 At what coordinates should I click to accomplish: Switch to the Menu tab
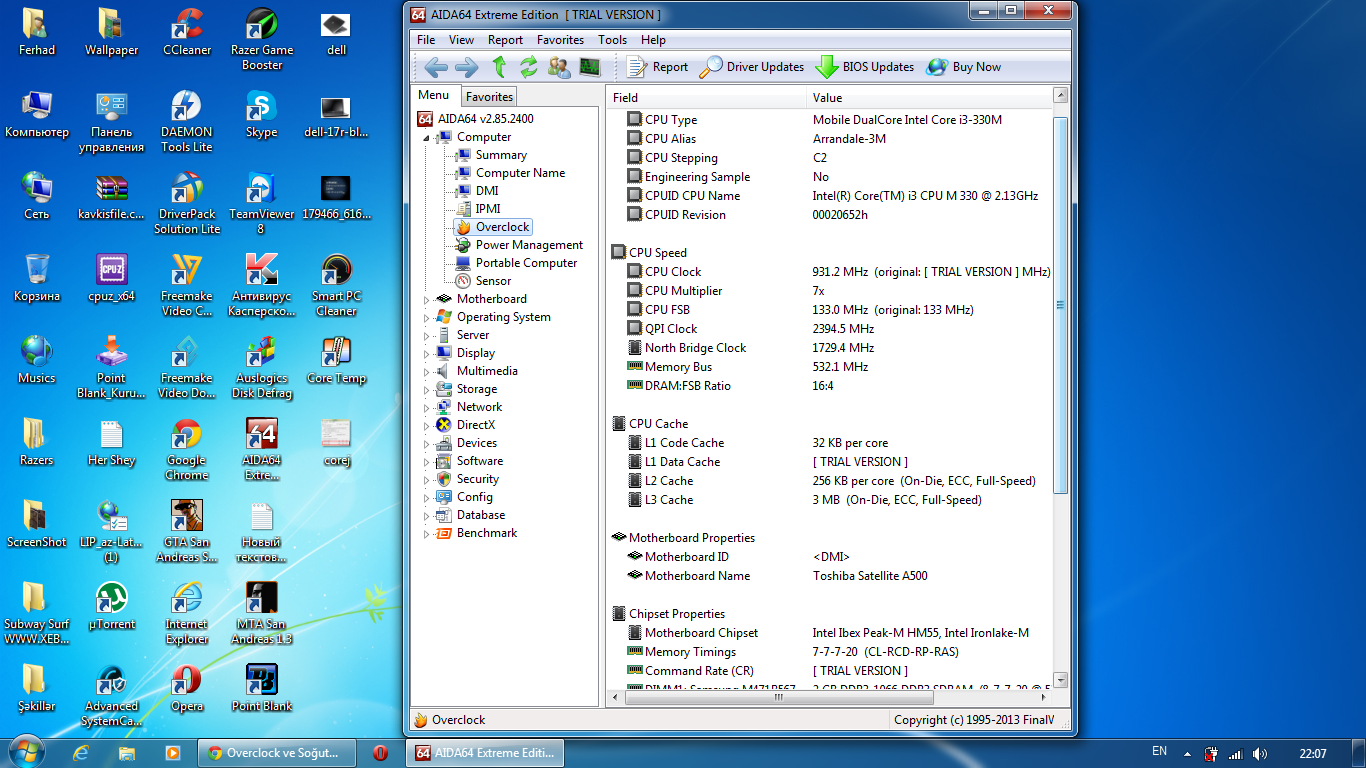[x=434, y=96]
